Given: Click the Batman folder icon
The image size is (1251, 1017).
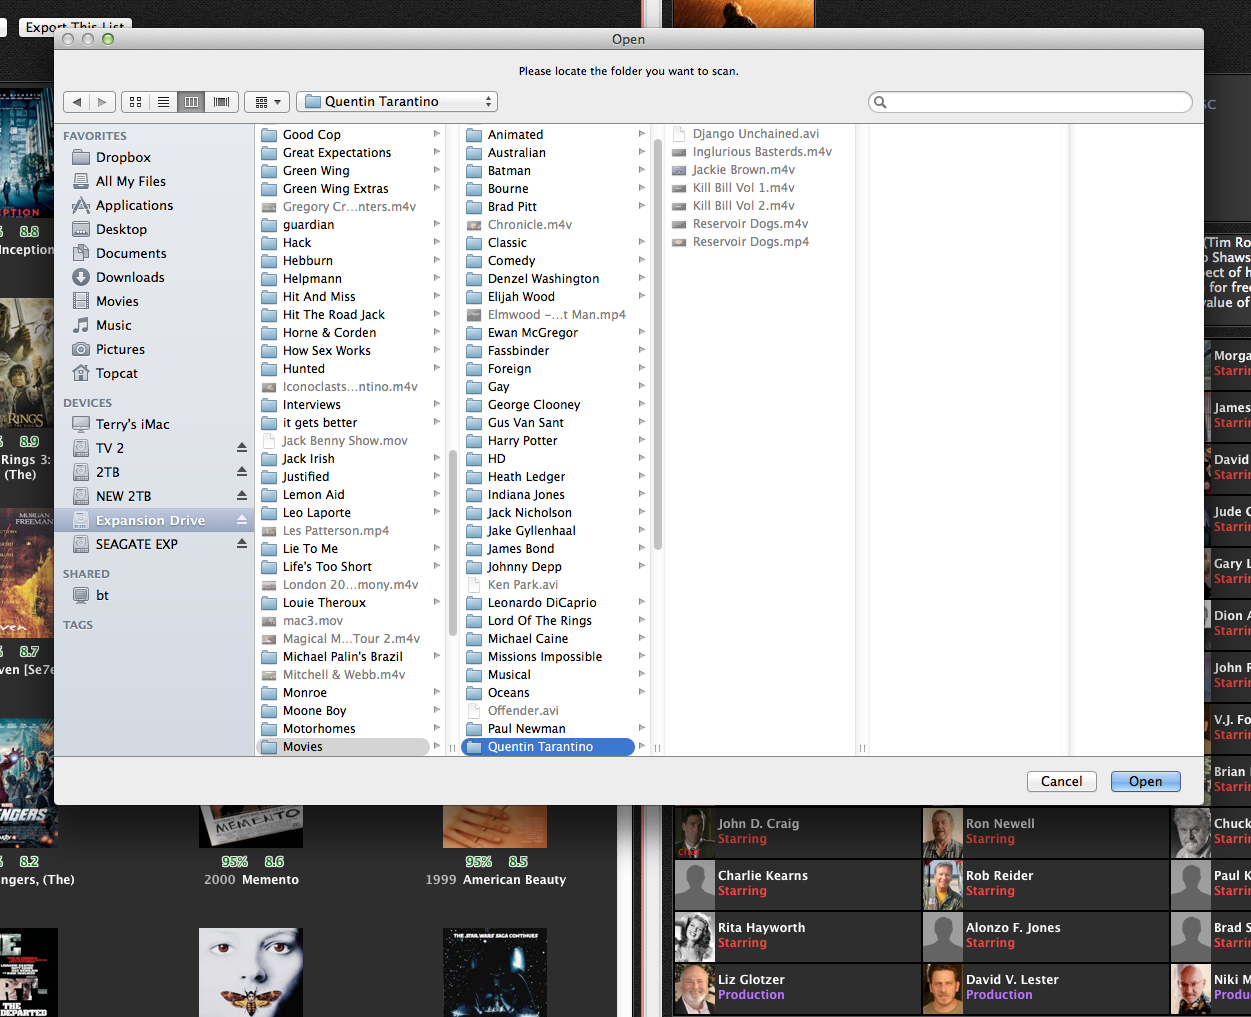Looking at the screenshot, I should tap(474, 171).
